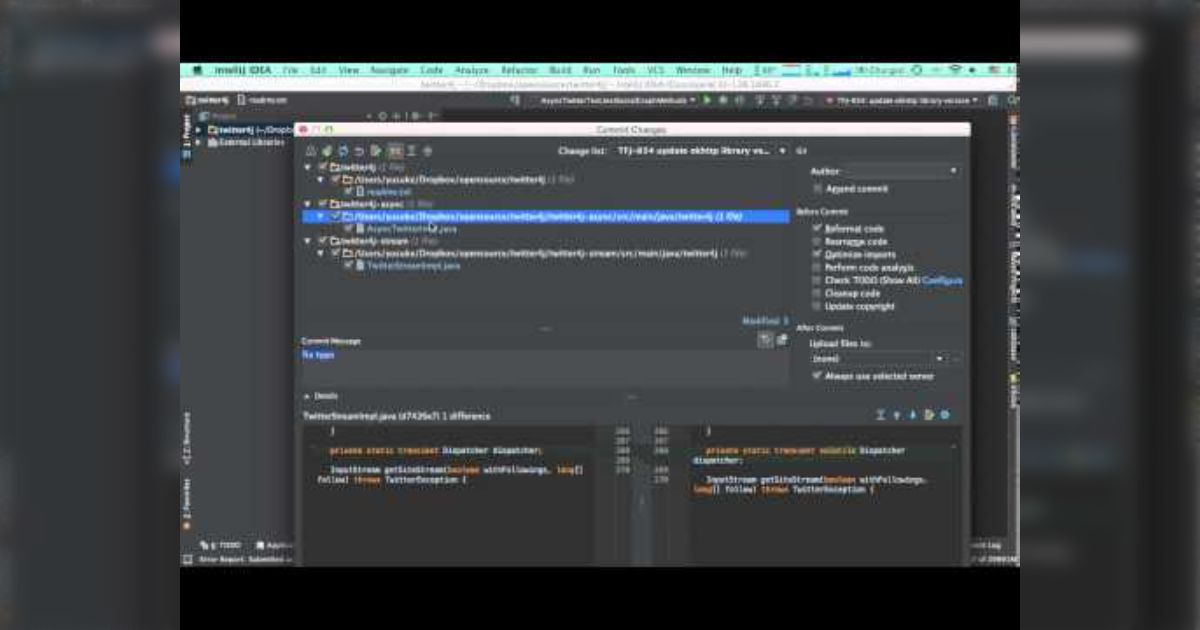Toggle the Amend commit checkbox
The width and height of the screenshot is (1200, 630).
(x=818, y=188)
